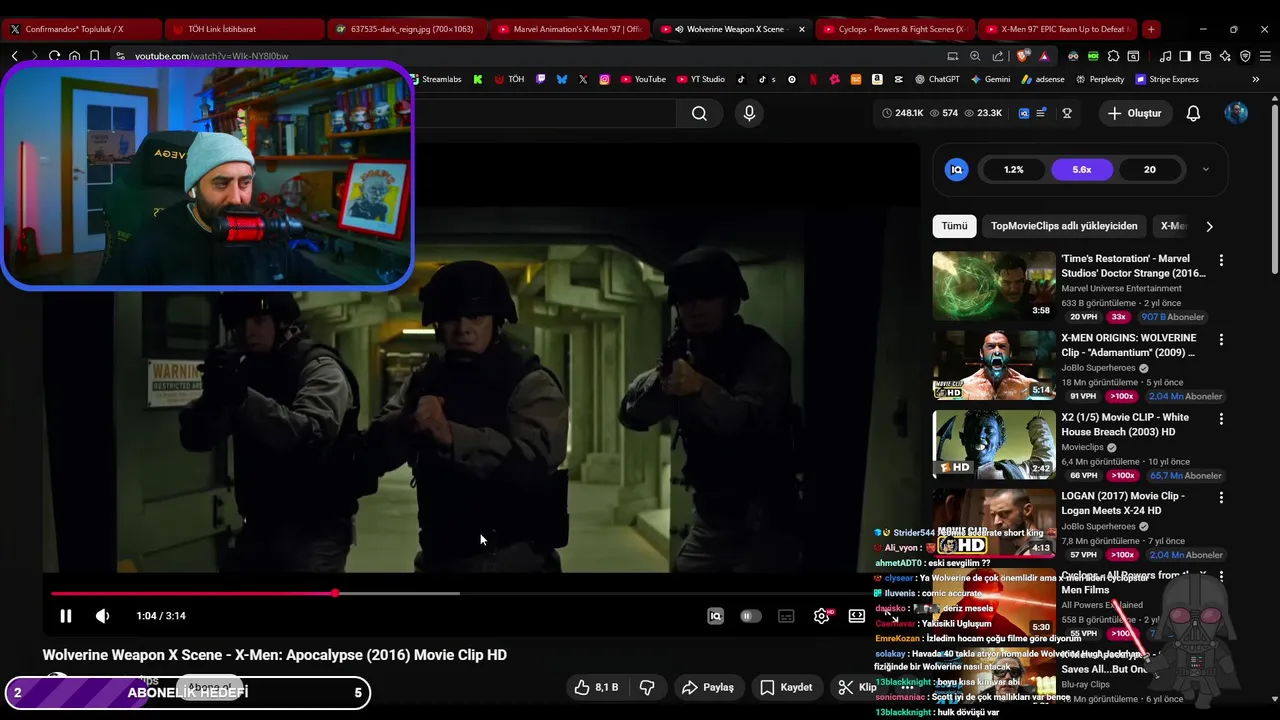The width and height of the screenshot is (1280, 720).
Task: Select the 20 vidIQ stat pill
Action: 1149,169
